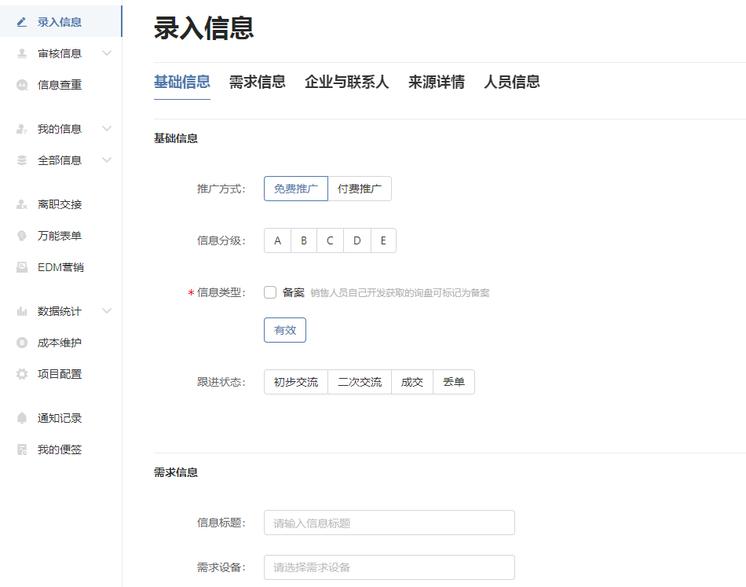Click the bulb icon beside 万能表单
Screen dimensions: 746x587
(x=21, y=236)
